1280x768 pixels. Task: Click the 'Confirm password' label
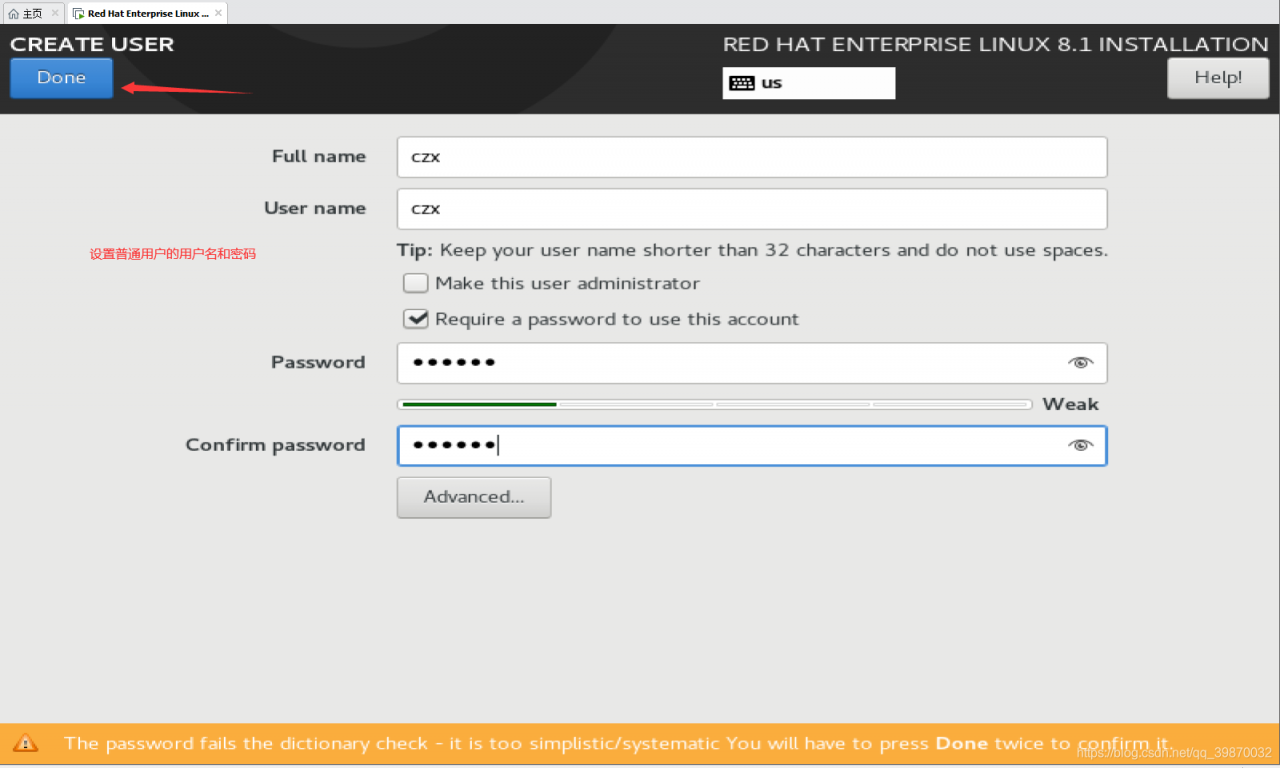click(x=275, y=446)
